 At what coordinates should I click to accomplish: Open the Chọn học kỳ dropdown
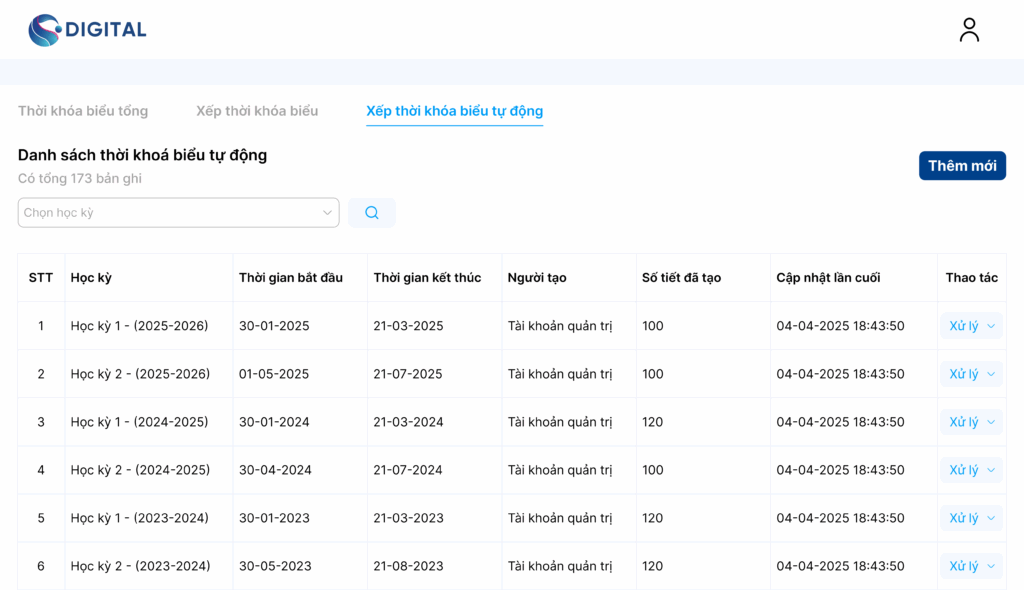(178, 213)
